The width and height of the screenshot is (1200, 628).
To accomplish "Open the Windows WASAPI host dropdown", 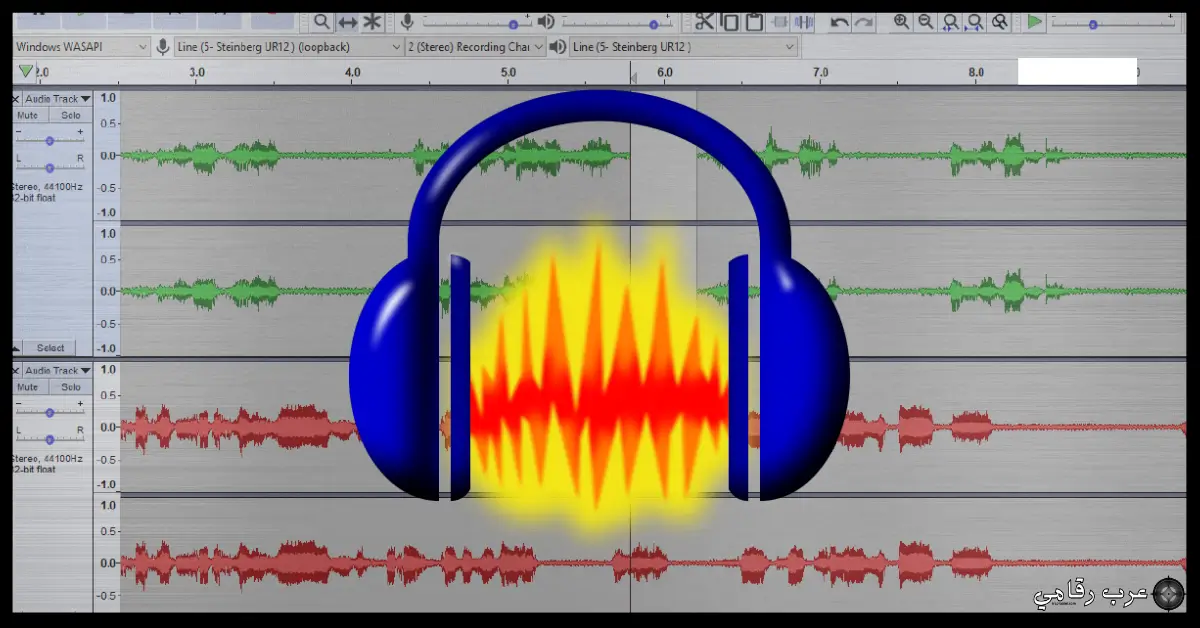I will pyautogui.click(x=81, y=46).
